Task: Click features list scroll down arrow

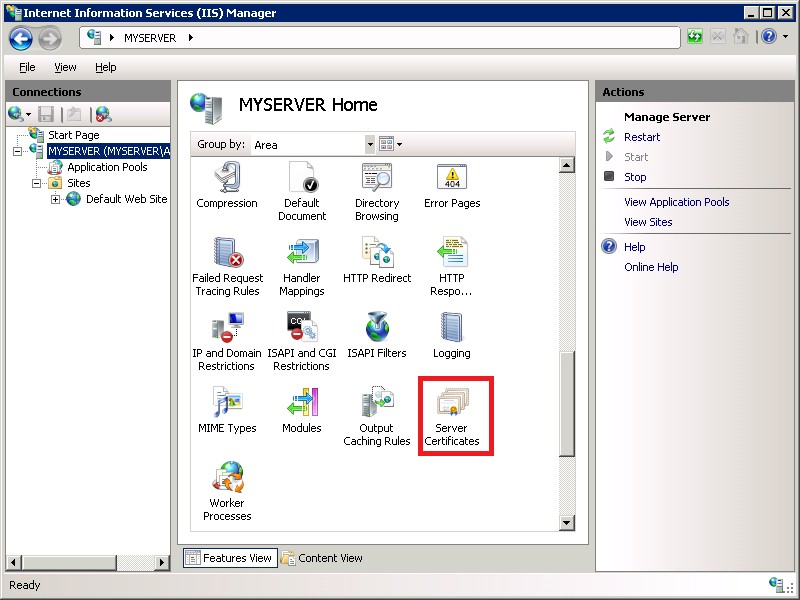Action: [x=567, y=522]
